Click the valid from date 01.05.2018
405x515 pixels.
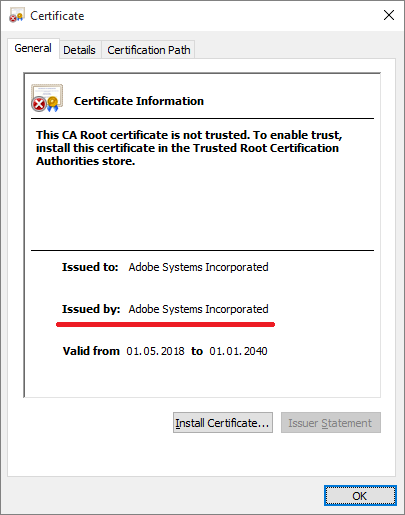(x=155, y=351)
